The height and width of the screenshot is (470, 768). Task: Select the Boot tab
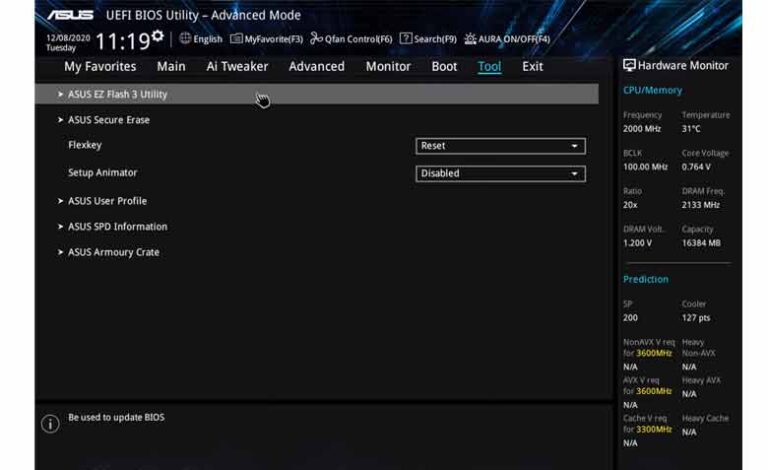(x=444, y=67)
